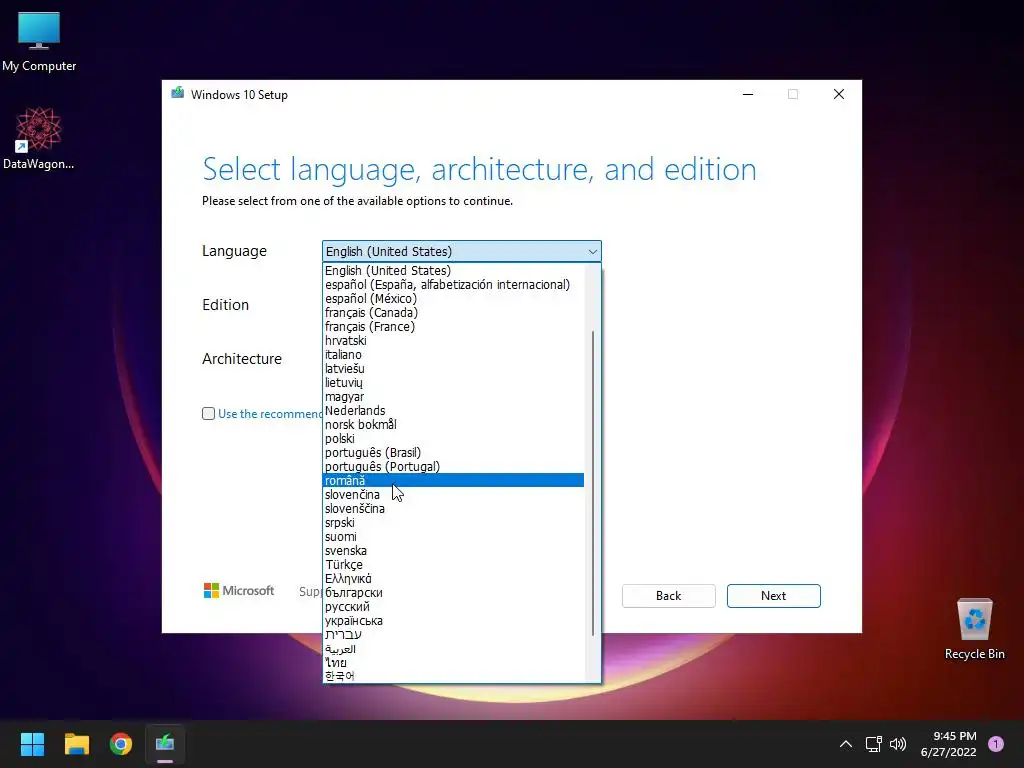Choose slovenščina from the list
Screen dimensions: 1024x768
pos(453,509)
